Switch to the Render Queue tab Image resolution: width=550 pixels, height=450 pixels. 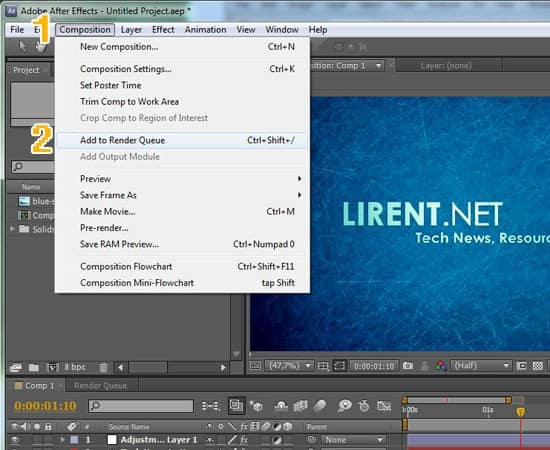click(x=100, y=386)
